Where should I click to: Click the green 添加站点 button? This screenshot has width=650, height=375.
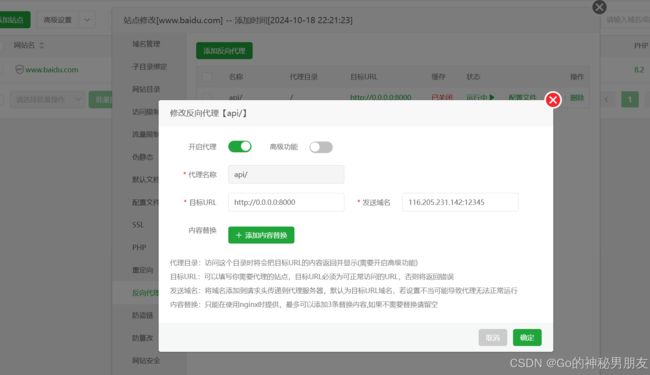(x=14, y=19)
